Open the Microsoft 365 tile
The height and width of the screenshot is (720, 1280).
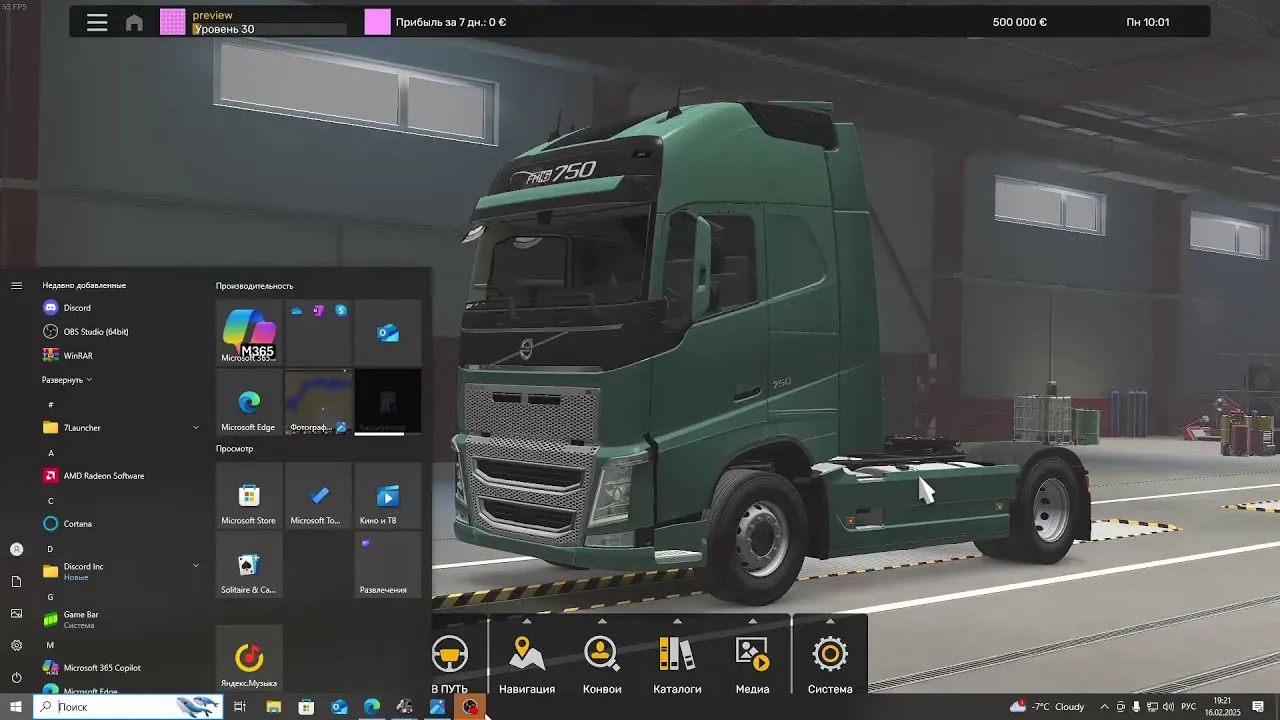[249, 332]
